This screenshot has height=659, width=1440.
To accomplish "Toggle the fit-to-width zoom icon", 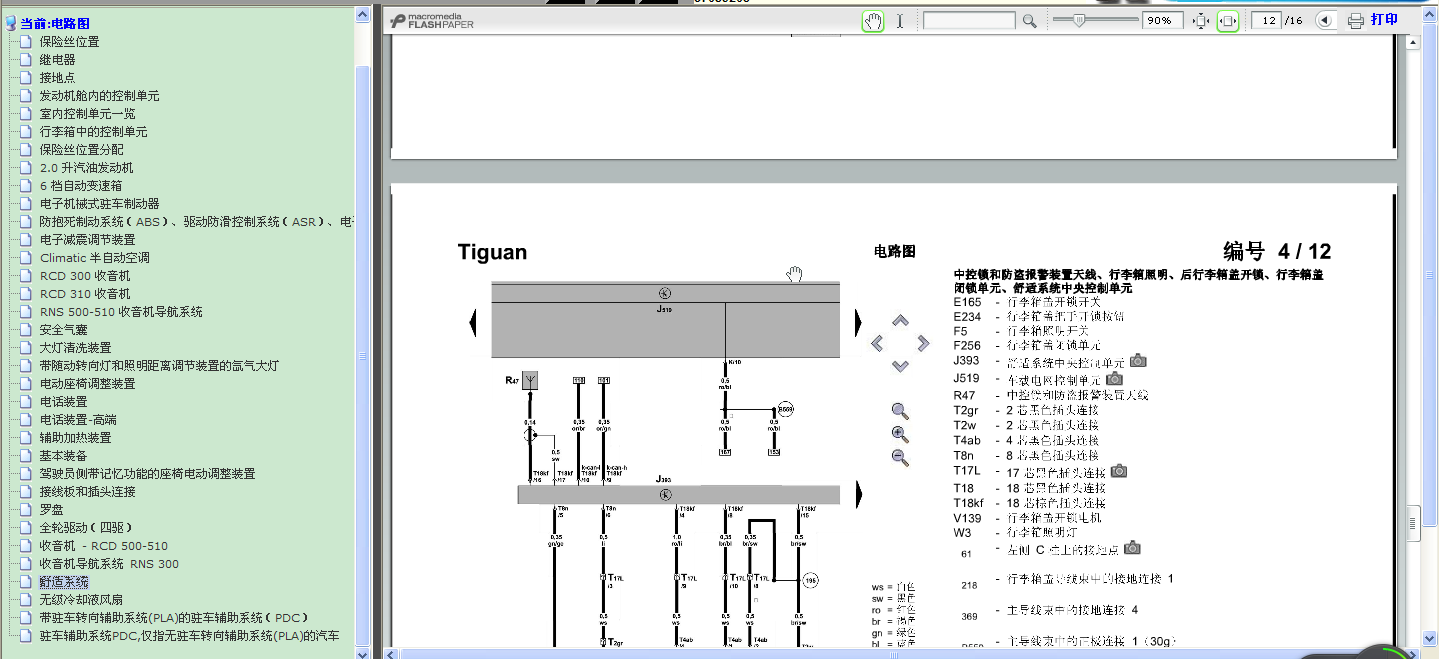I will point(1228,20).
